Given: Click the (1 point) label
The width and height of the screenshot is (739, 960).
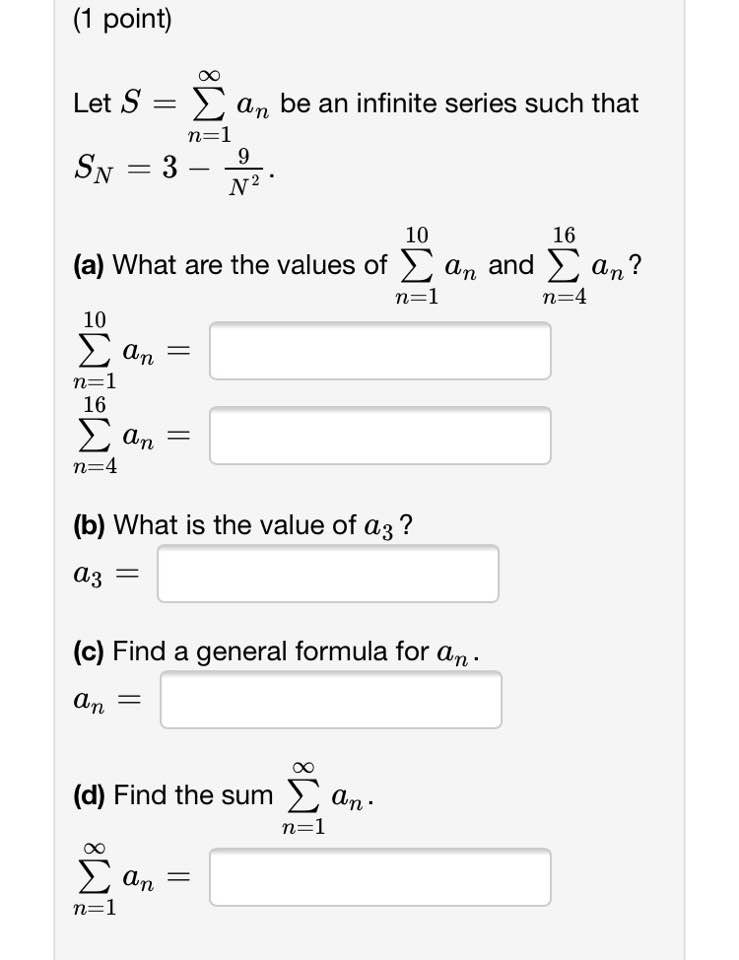Looking at the screenshot, I should [122, 20].
